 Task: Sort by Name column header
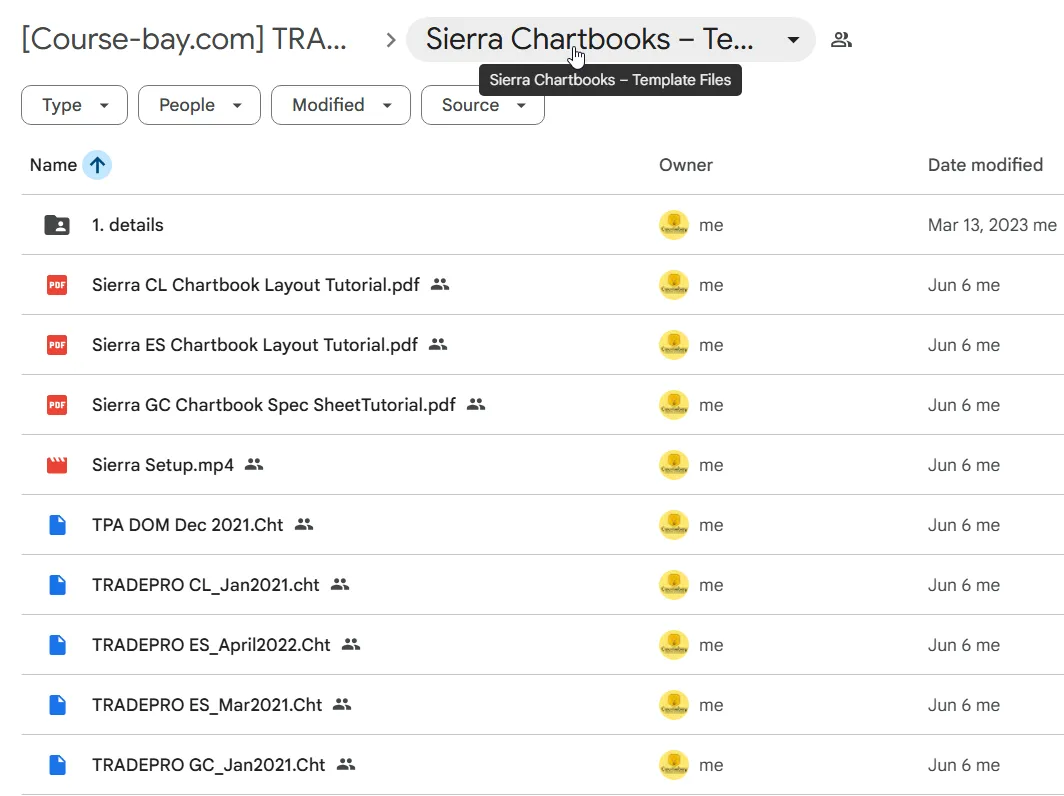53,165
